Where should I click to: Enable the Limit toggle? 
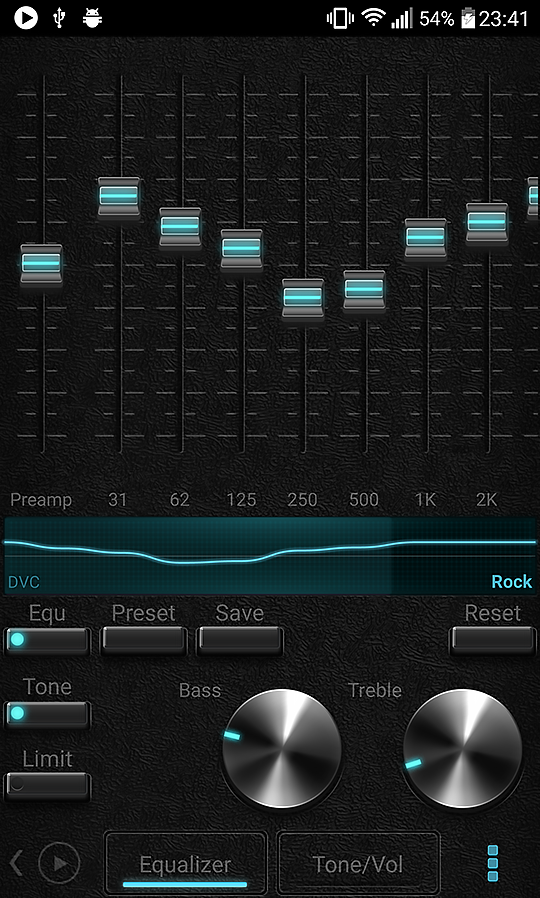tap(48, 786)
